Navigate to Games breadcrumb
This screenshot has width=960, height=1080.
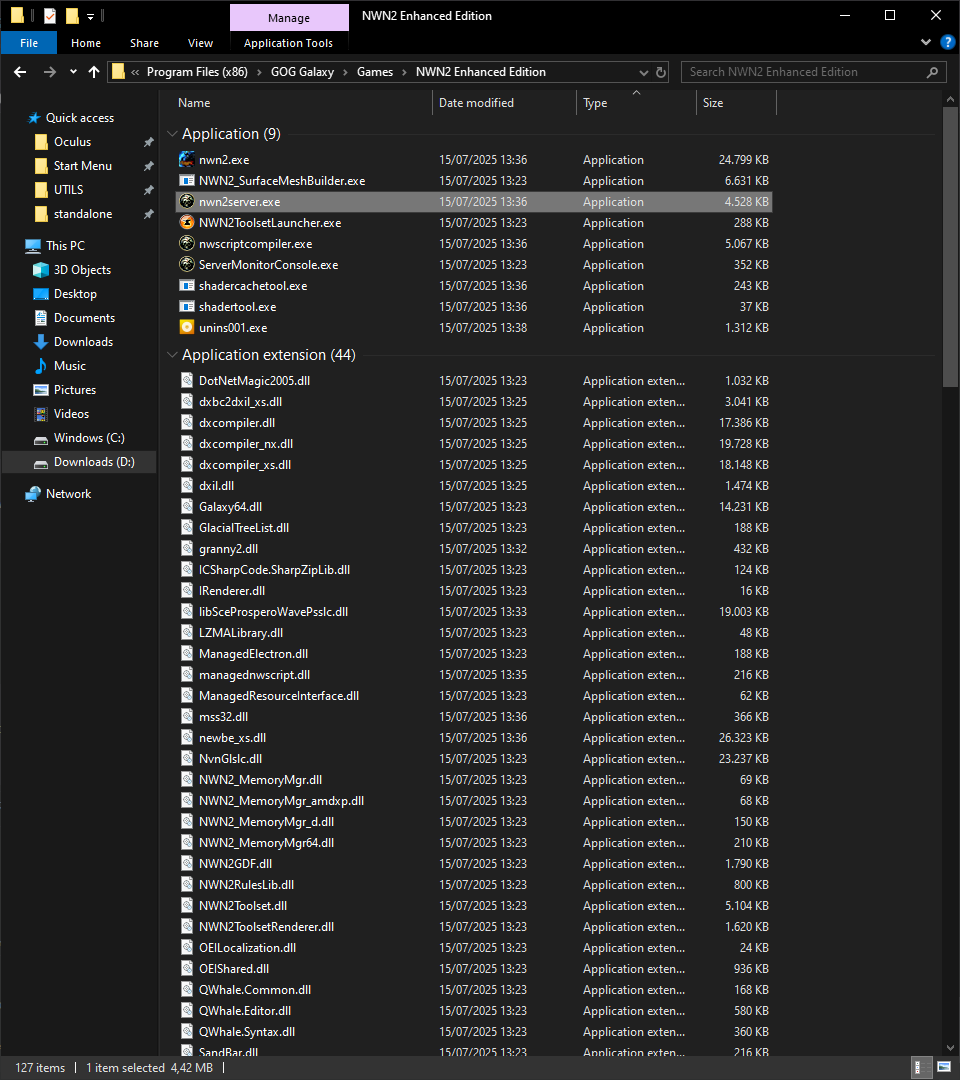tap(375, 72)
